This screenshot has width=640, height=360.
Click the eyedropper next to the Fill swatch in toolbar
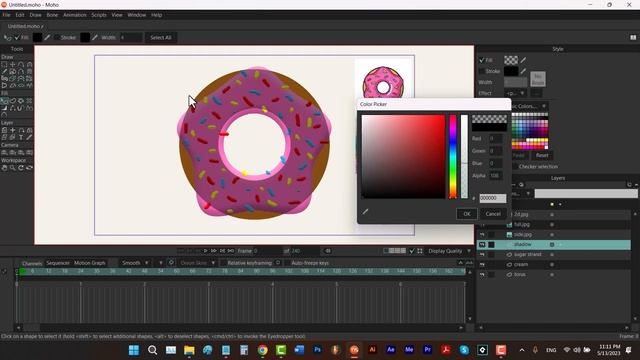click(47, 38)
